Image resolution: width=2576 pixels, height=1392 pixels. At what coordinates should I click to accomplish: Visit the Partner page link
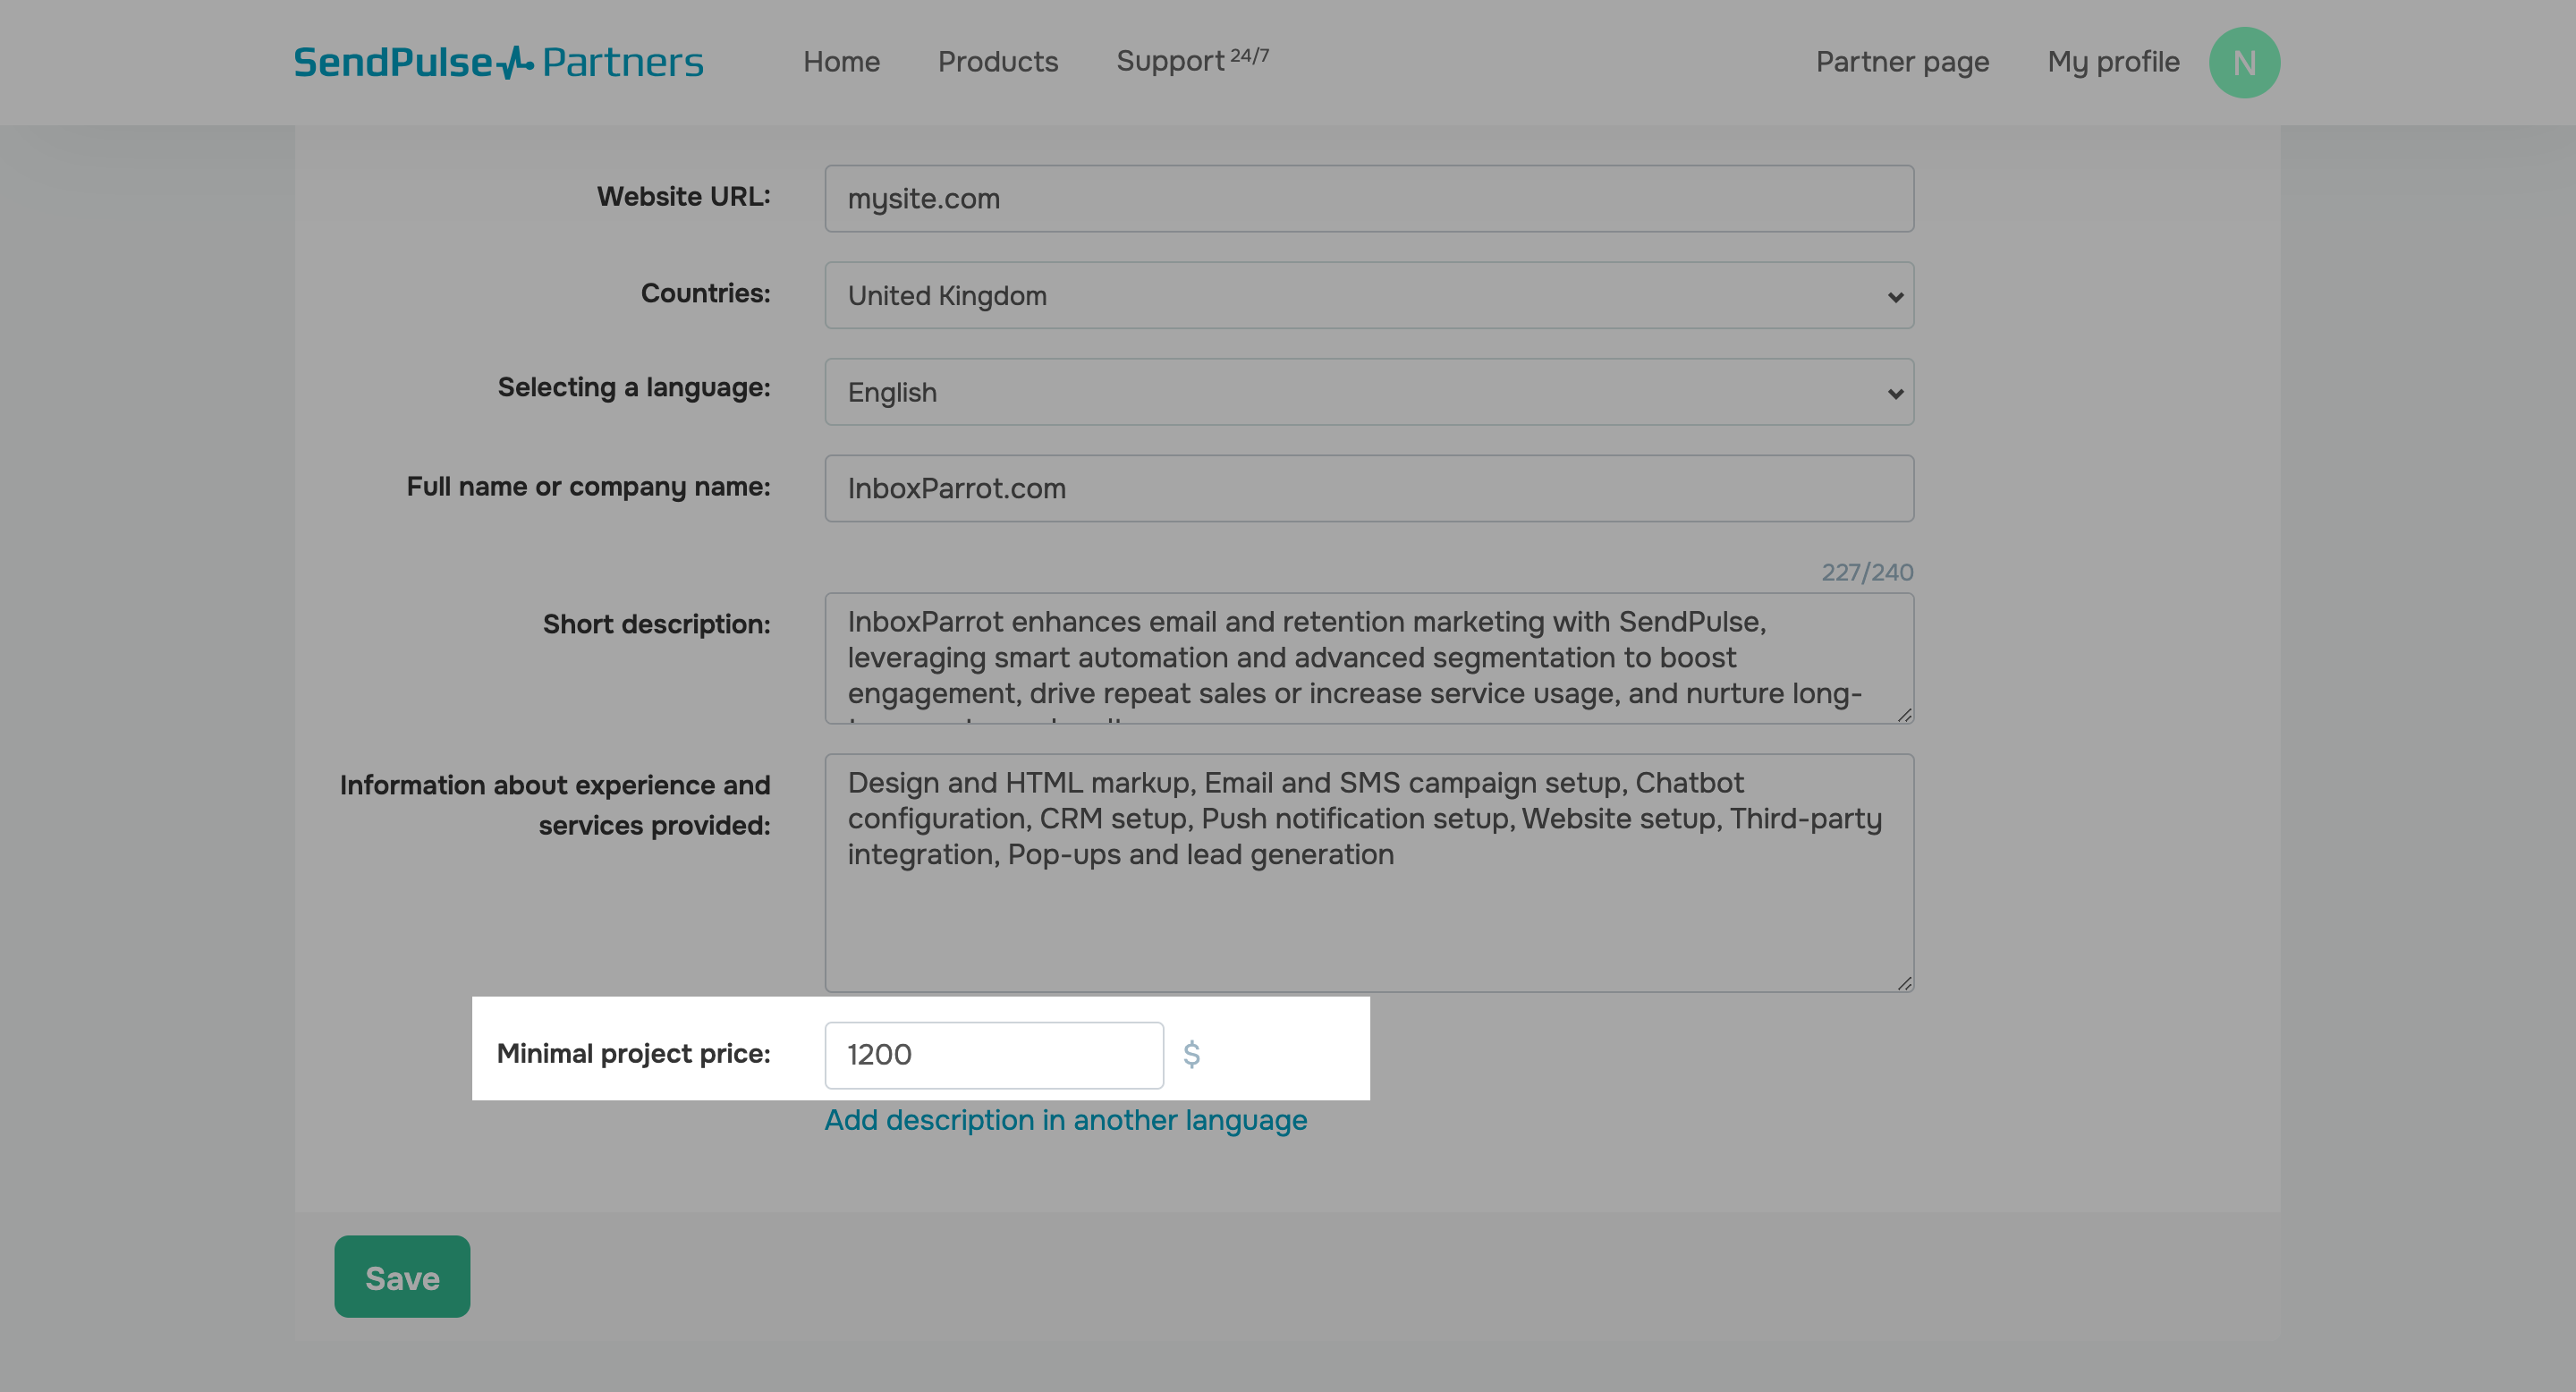[x=1901, y=62]
